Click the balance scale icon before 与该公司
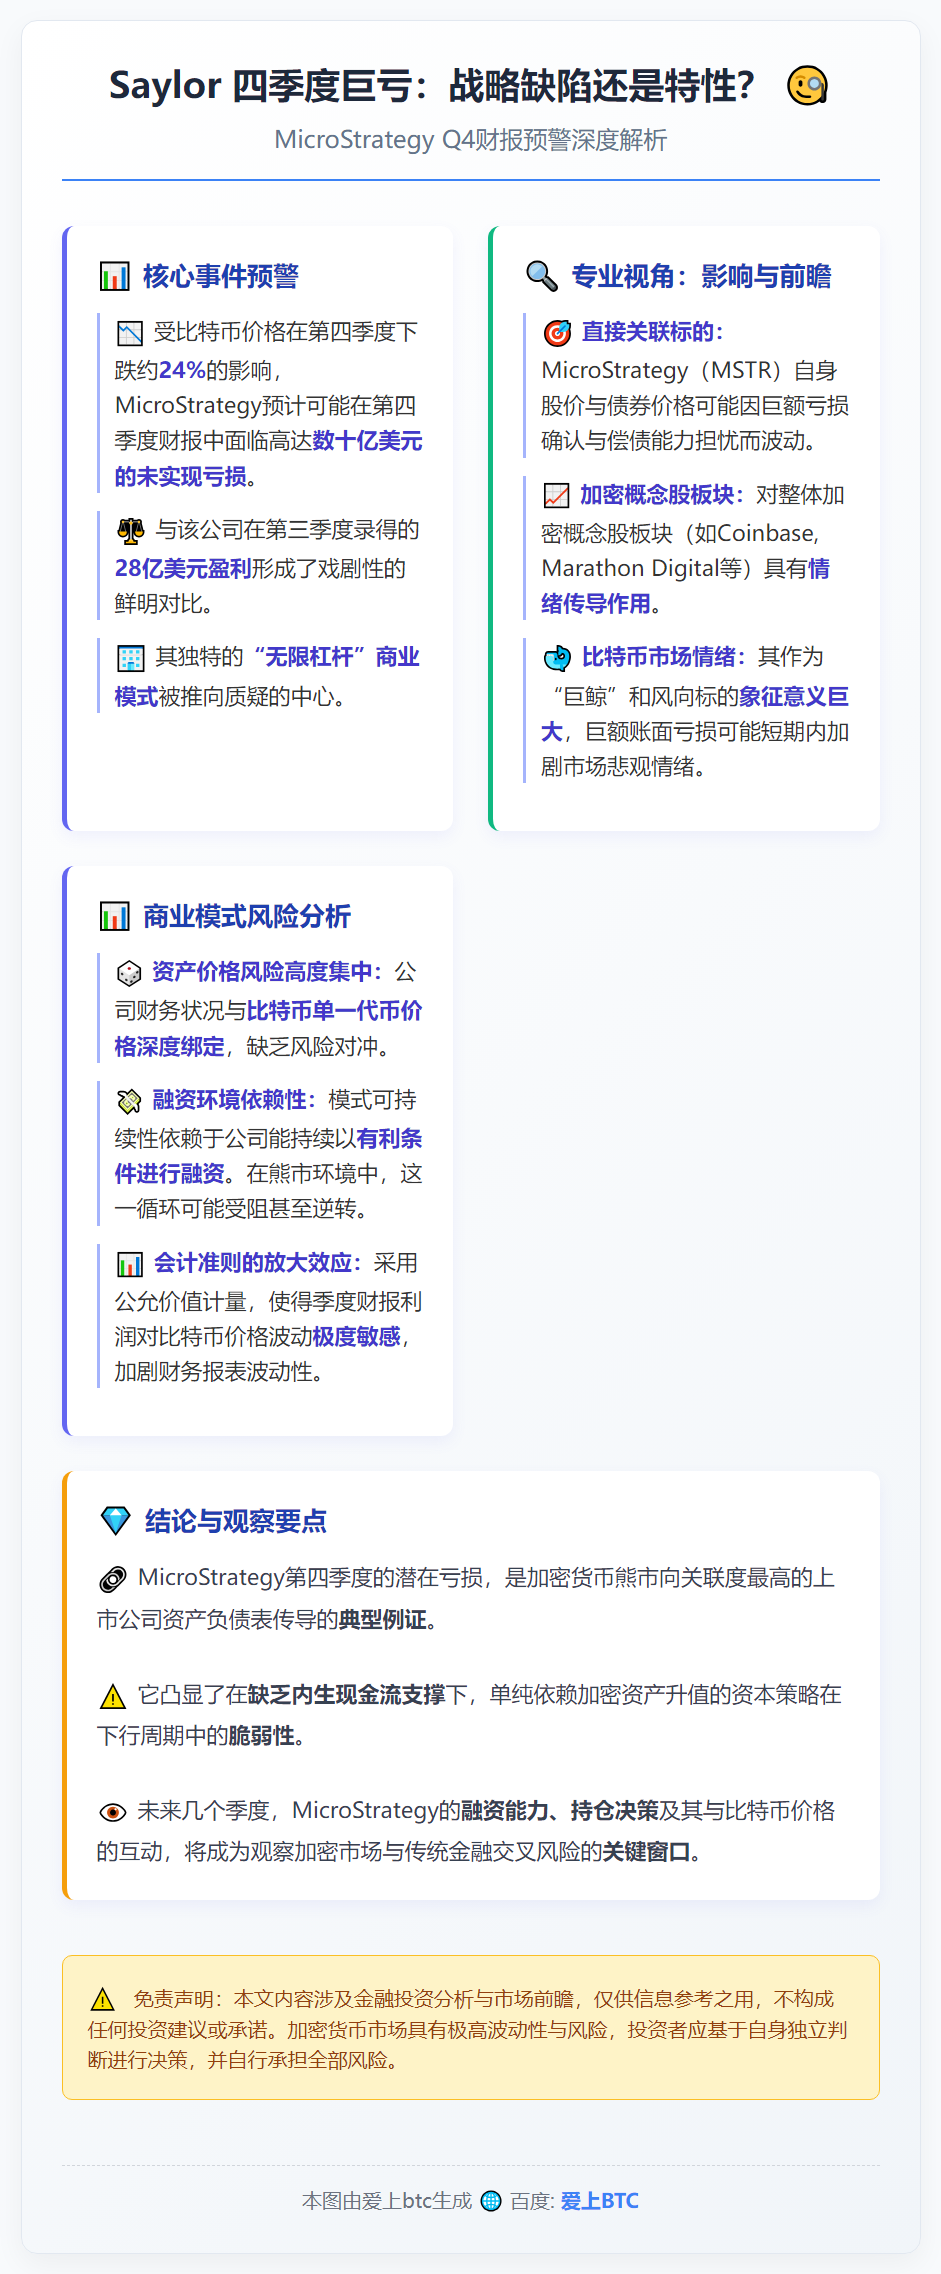Viewport: 941px width, 2274px height. (131, 531)
